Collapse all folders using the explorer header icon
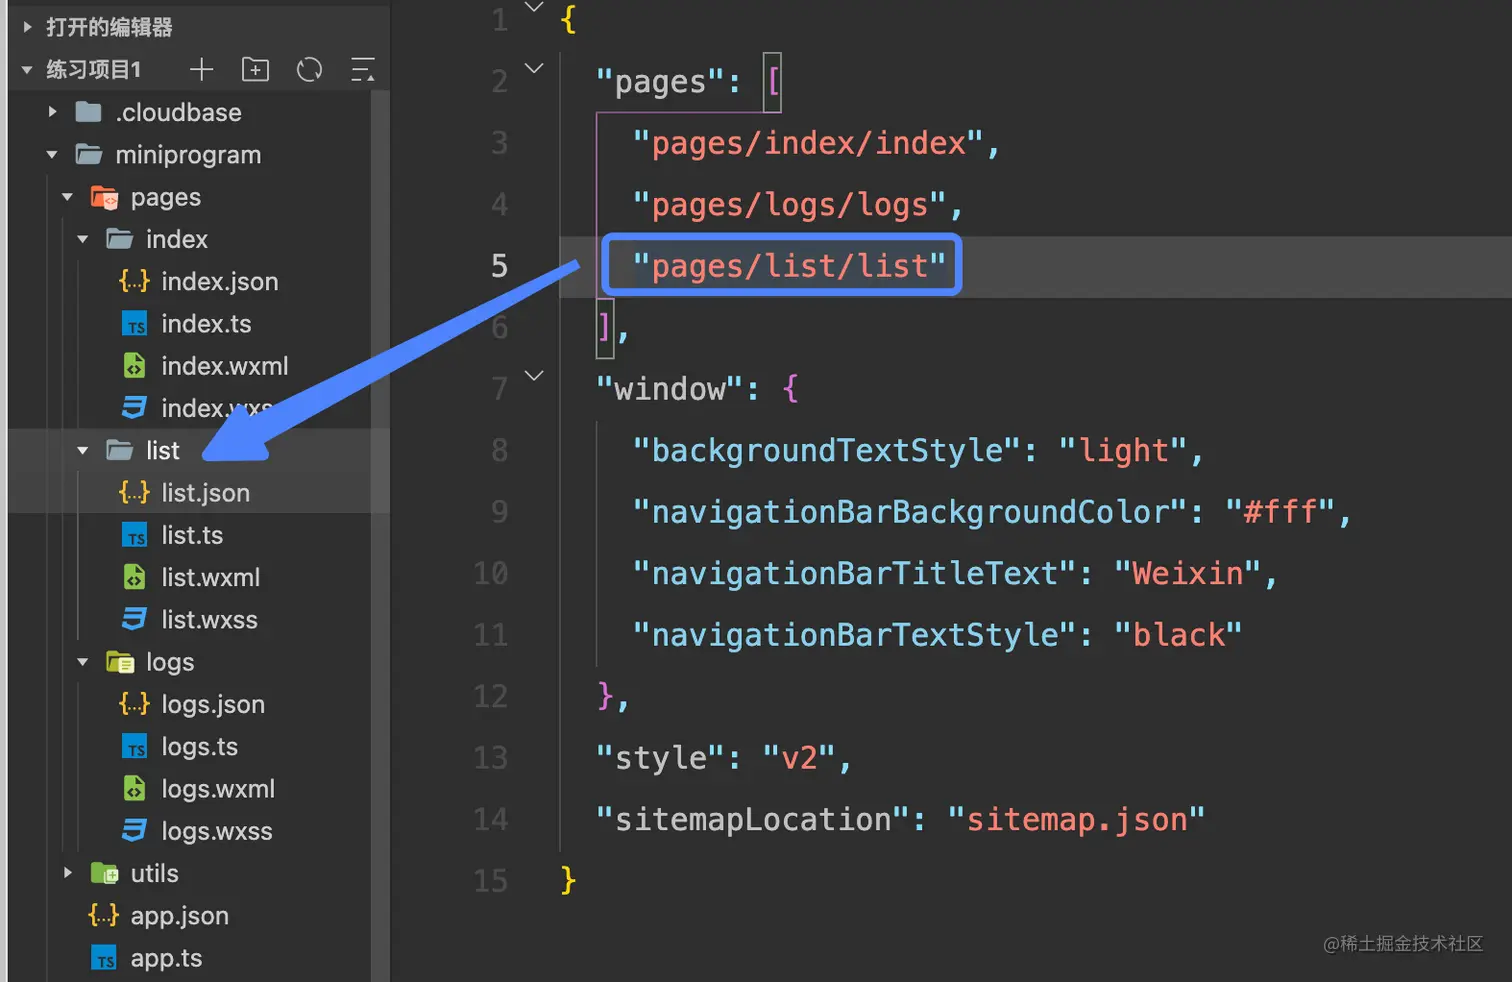The image size is (1512, 982). click(363, 69)
